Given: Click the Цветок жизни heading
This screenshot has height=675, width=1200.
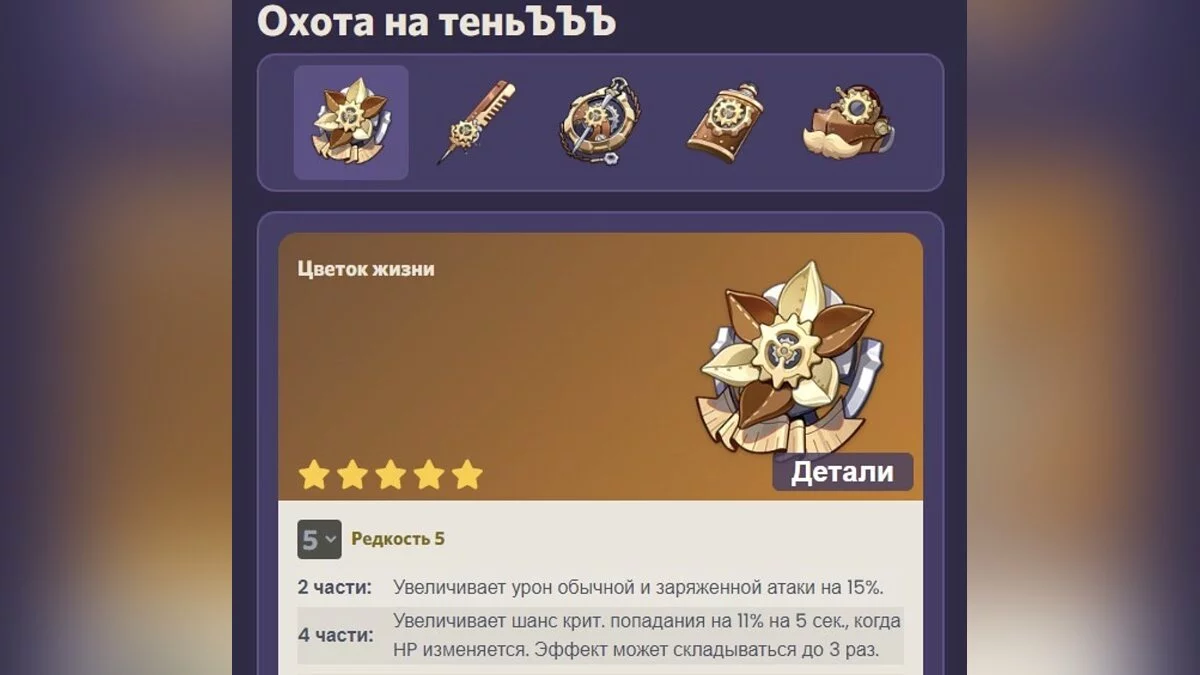Looking at the screenshot, I should 366,268.
